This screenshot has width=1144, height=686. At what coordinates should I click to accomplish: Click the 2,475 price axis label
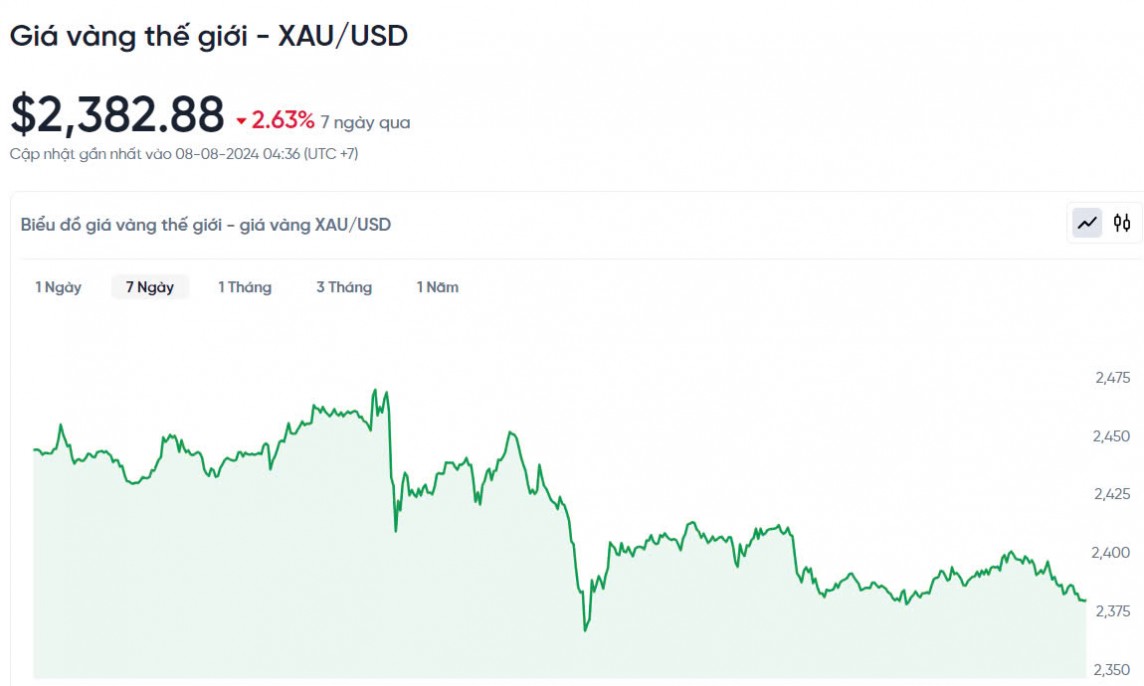click(x=1112, y=378)
